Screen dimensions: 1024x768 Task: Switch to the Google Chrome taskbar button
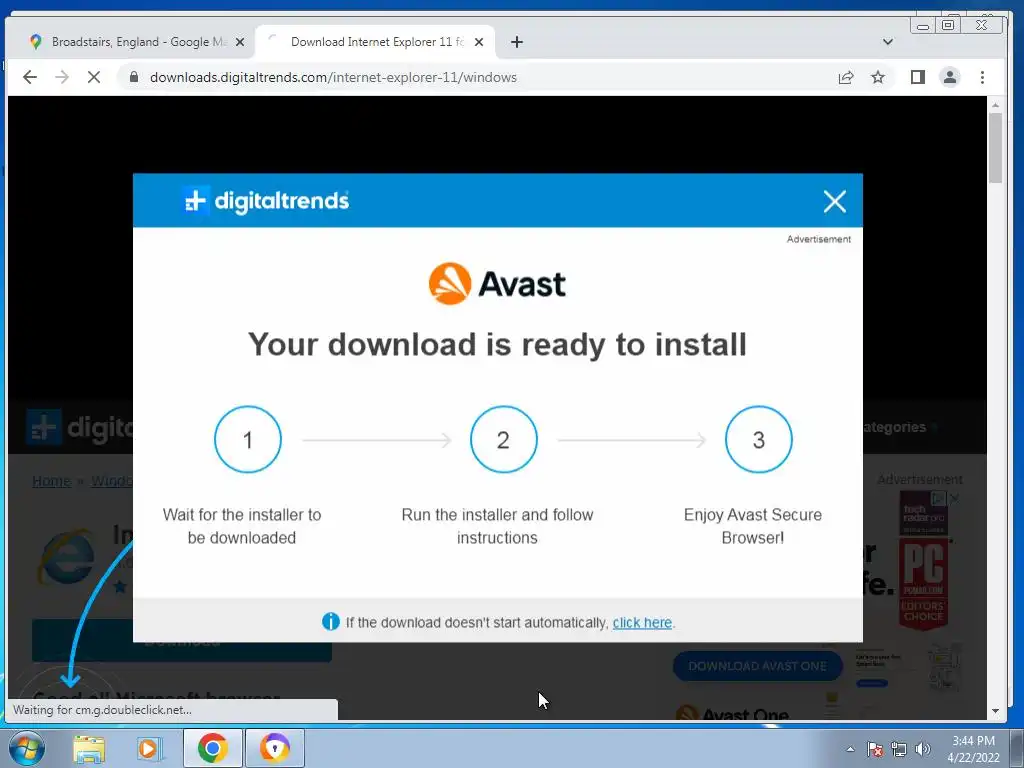[x=213, y=748]
